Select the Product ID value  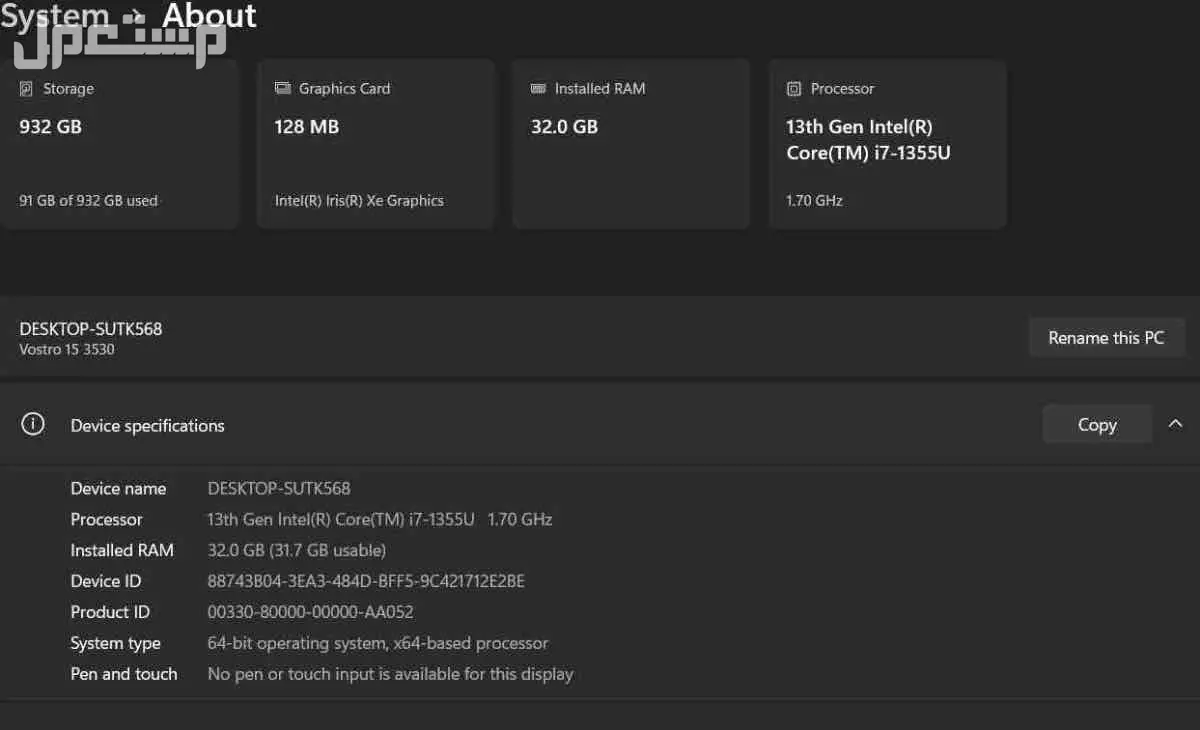point(310,612)
